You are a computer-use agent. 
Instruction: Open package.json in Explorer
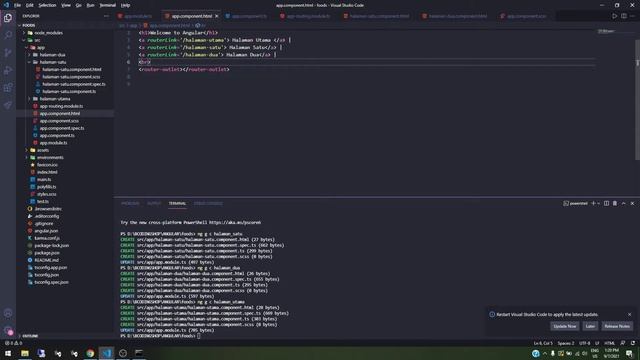pyautogui.click(x=47, y=253)
